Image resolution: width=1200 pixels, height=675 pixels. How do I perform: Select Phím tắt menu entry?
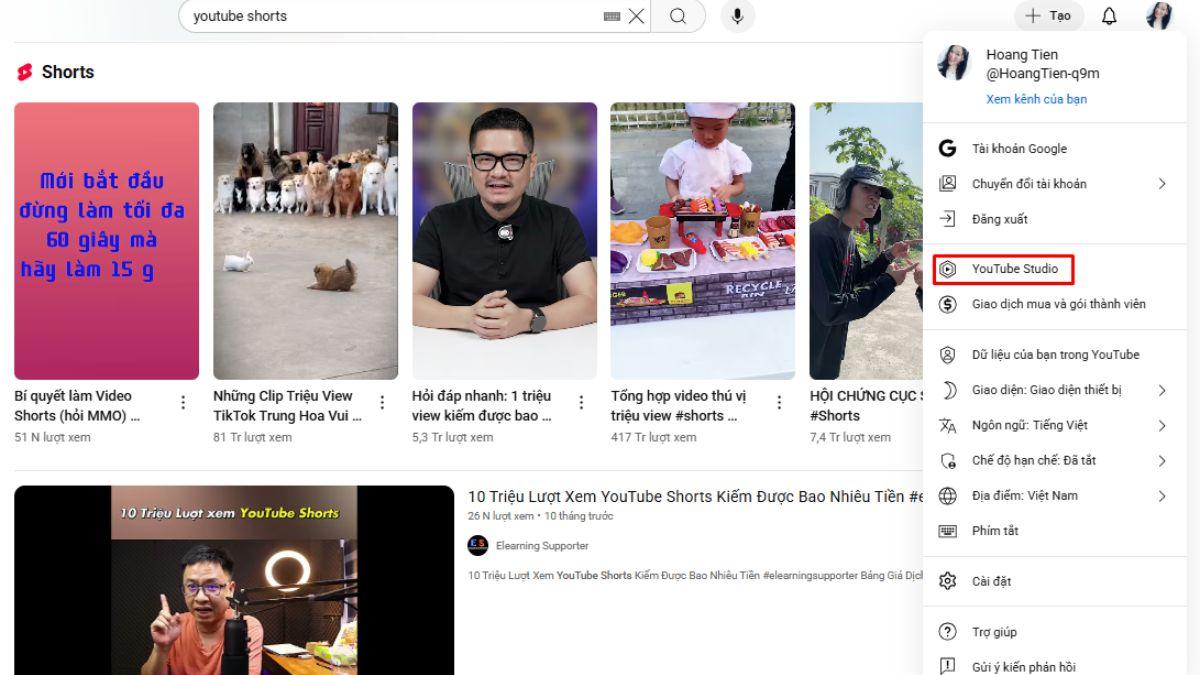1055,531
